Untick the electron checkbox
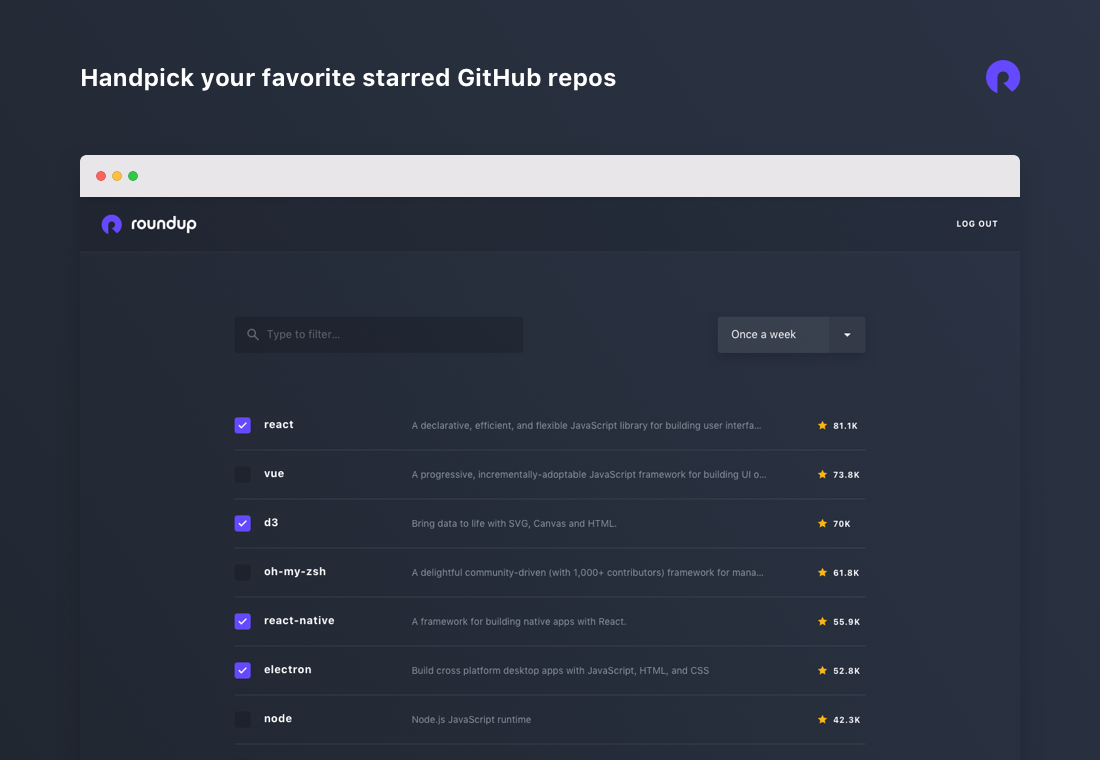This screenshot has width=1100, height=760. (x=243, y=670)
